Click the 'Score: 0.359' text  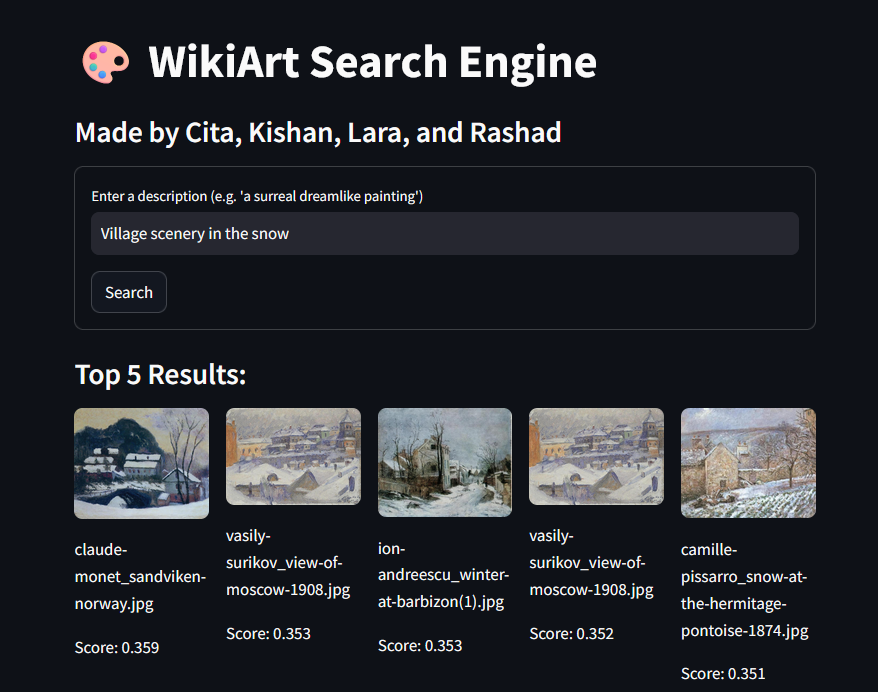pos(116,648)
